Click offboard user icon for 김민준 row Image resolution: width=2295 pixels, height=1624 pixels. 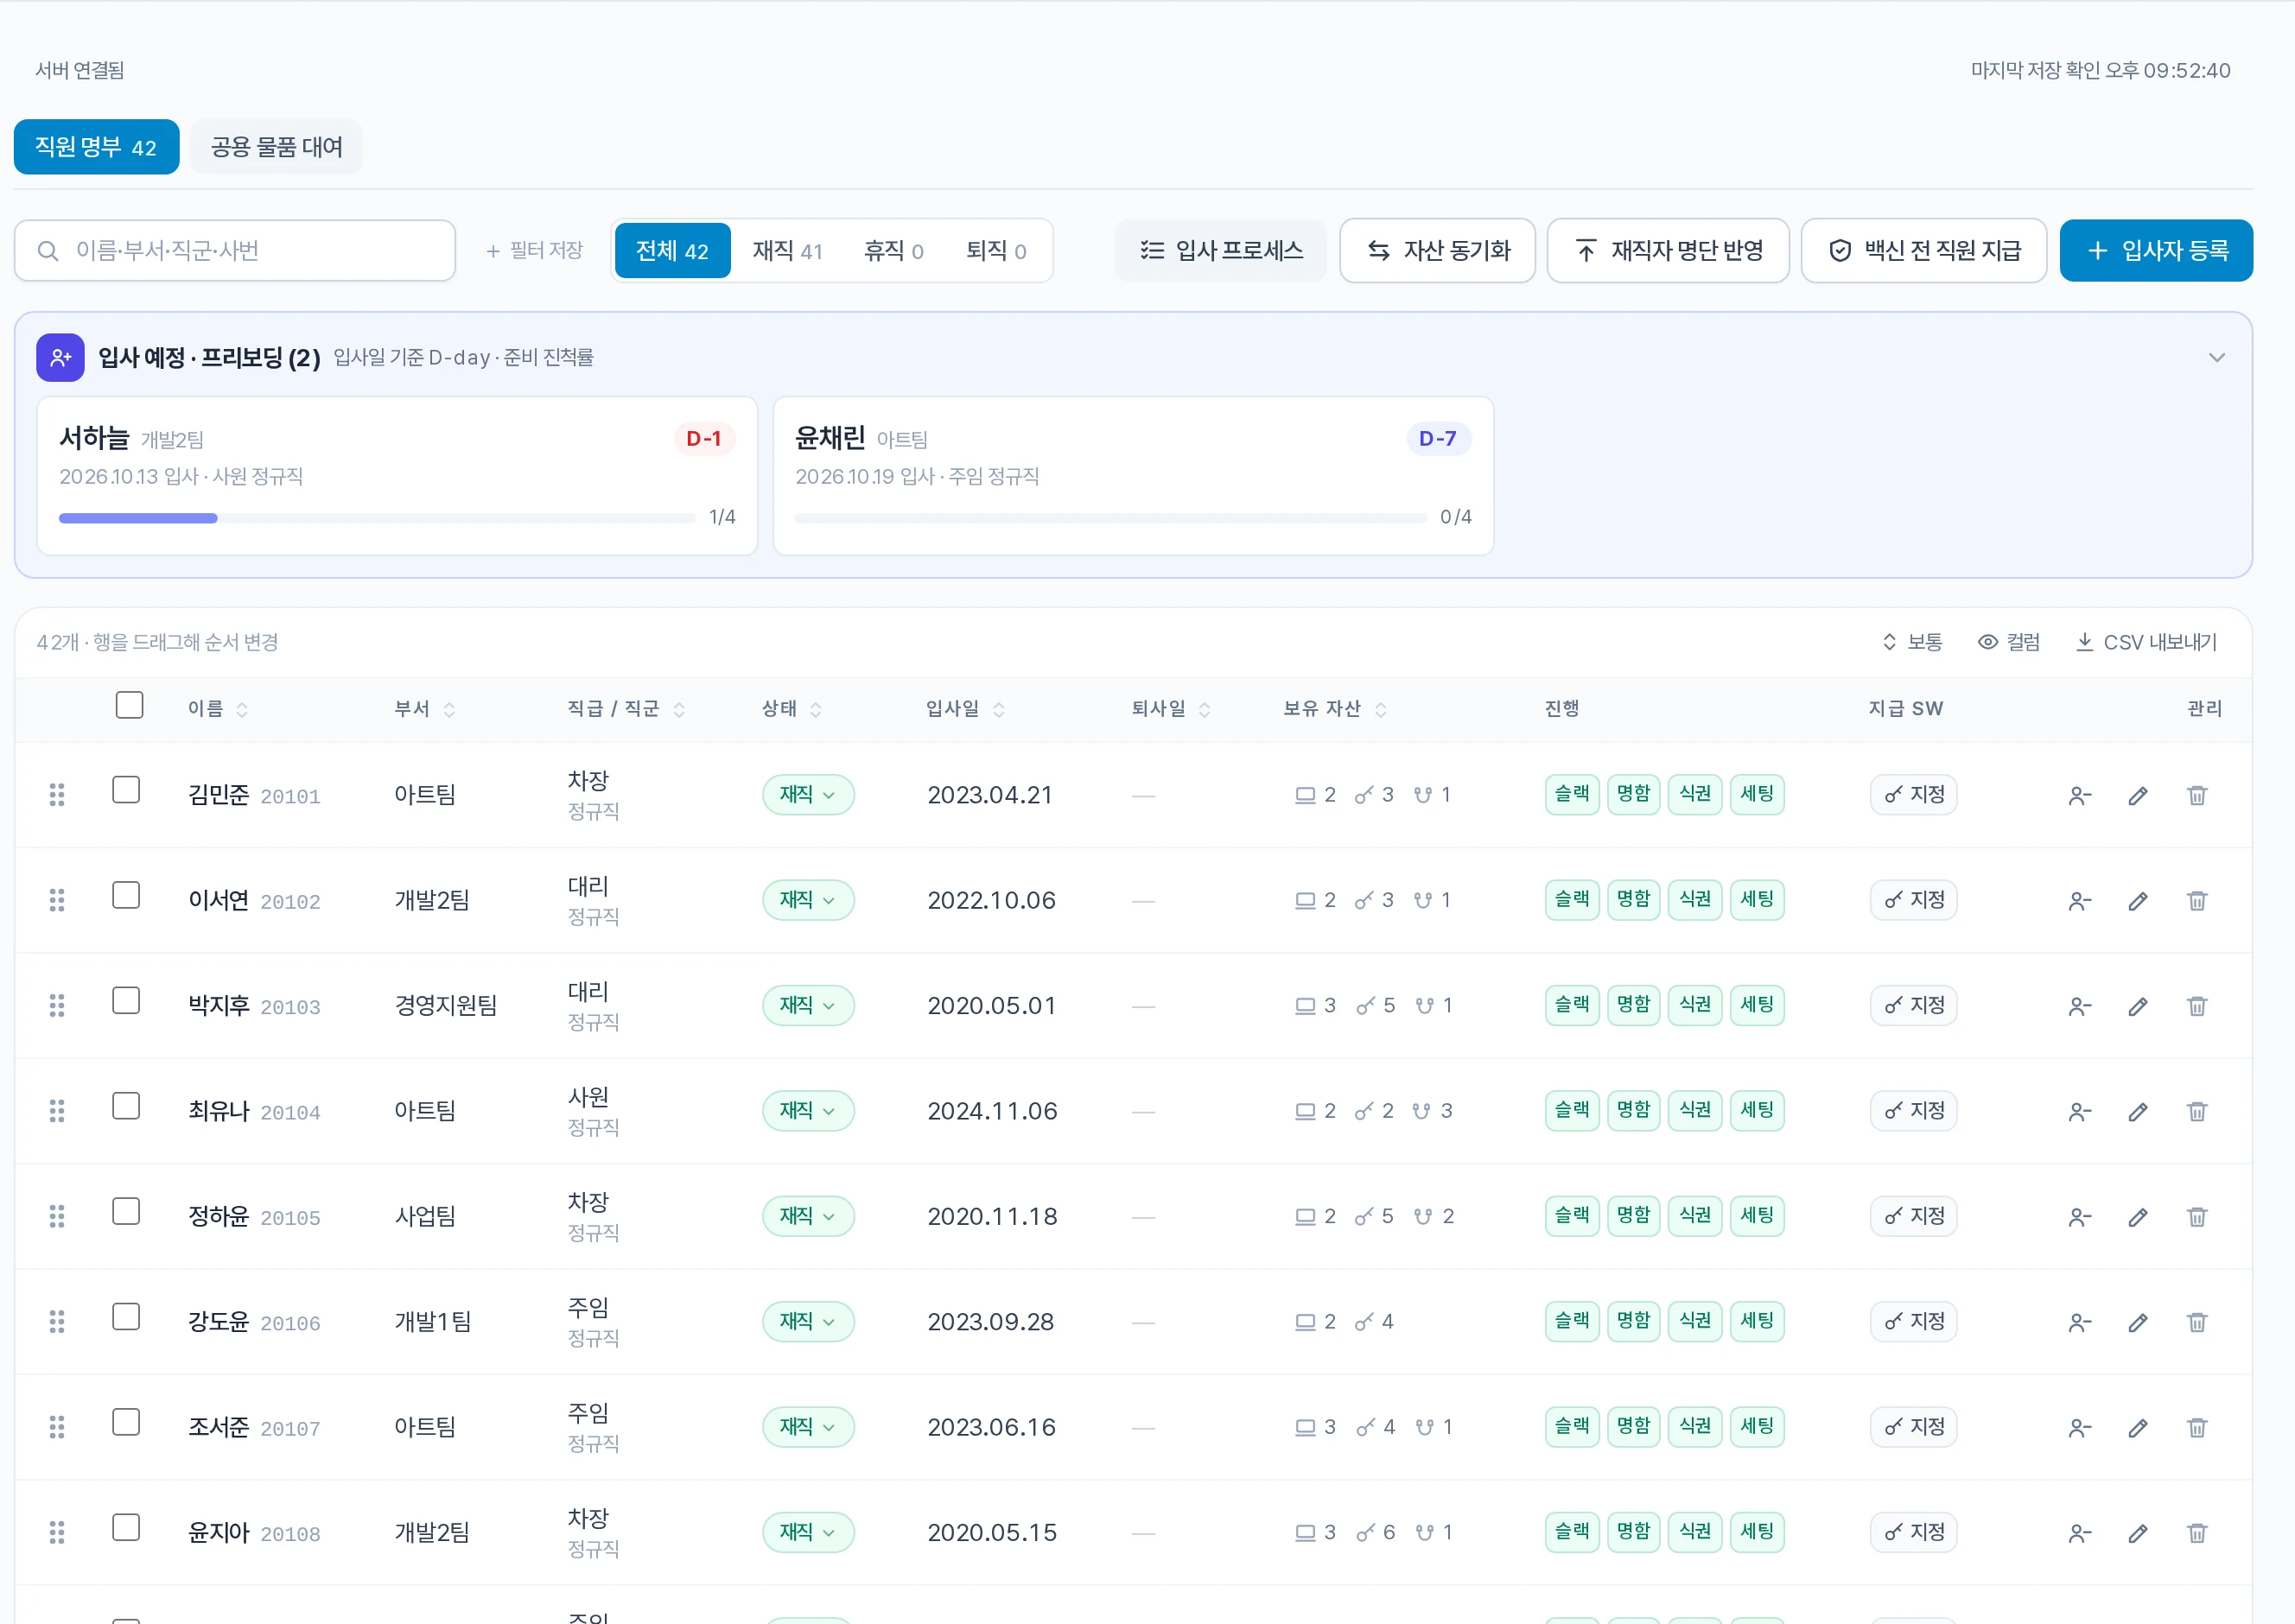pos(2079,795)
